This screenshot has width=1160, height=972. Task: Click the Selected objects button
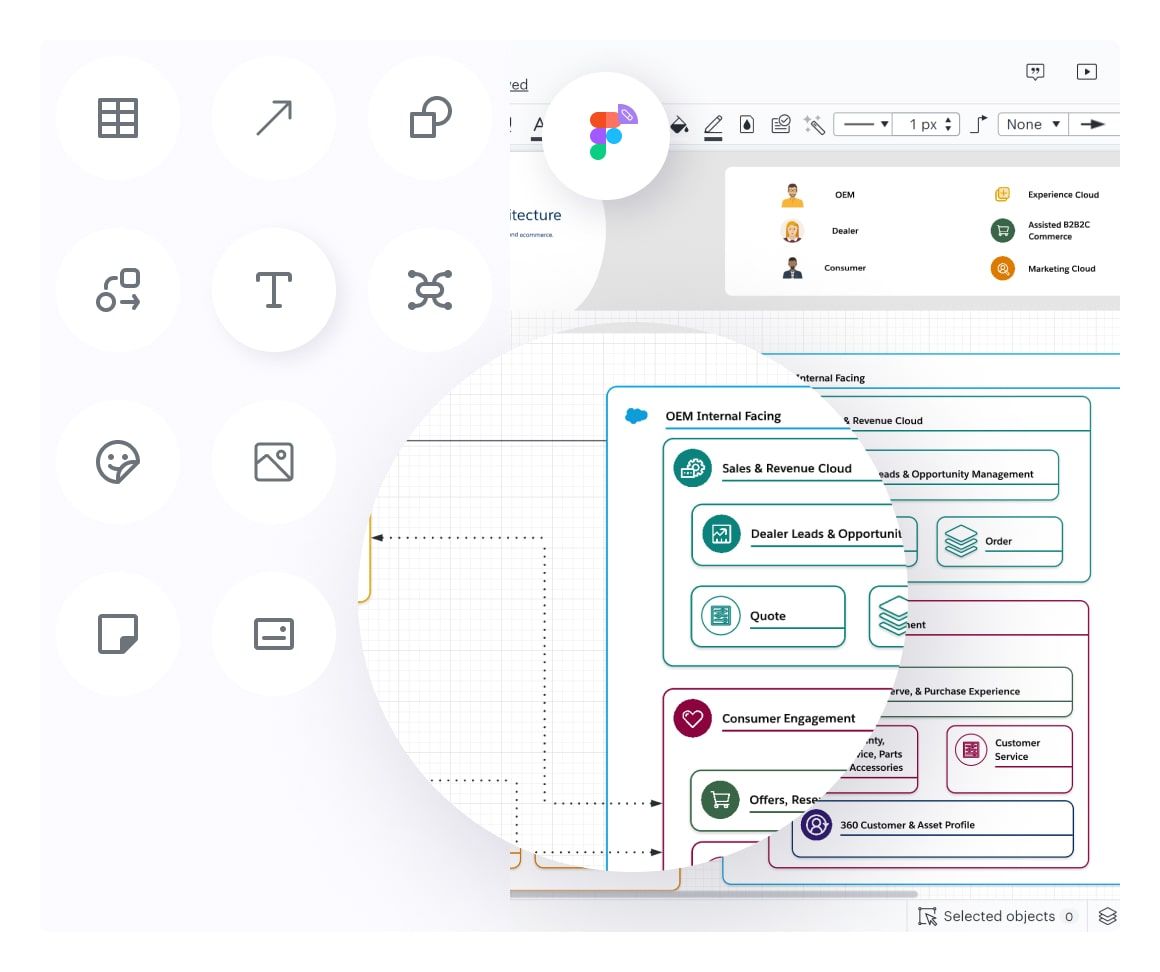pos(996,916)
